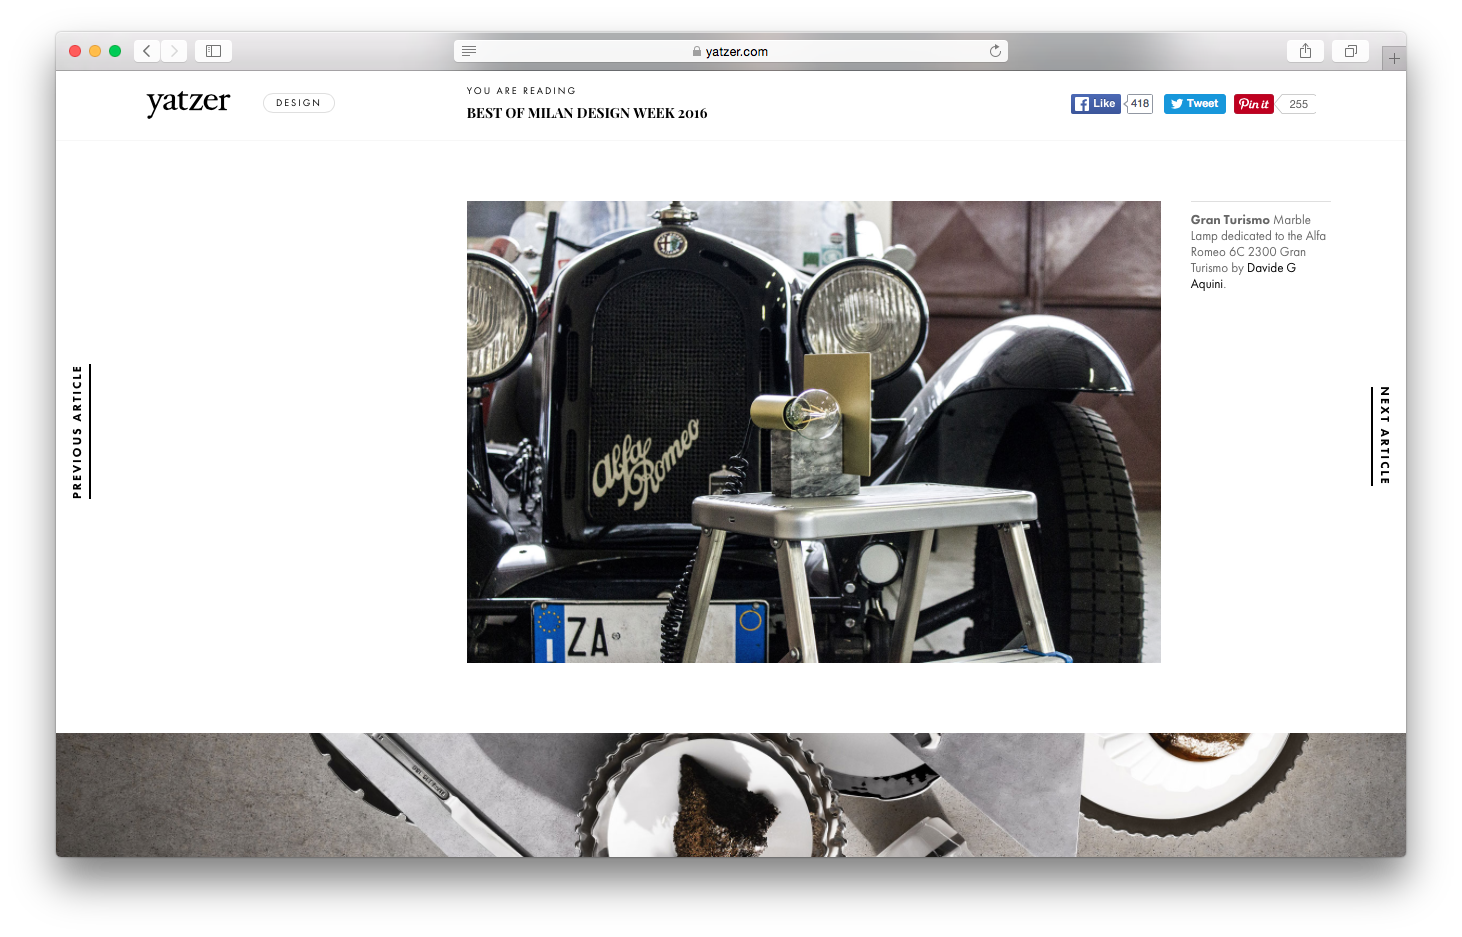Open a new tab with the plus button
1462x937 pixels.
(x=1394, y=59)
